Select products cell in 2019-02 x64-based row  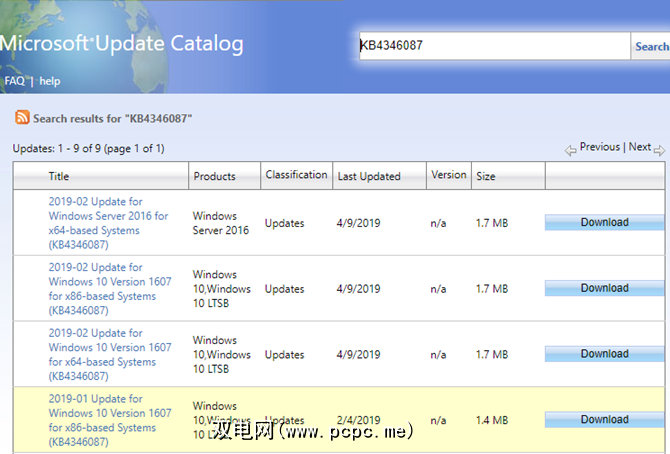pos(221,354)
